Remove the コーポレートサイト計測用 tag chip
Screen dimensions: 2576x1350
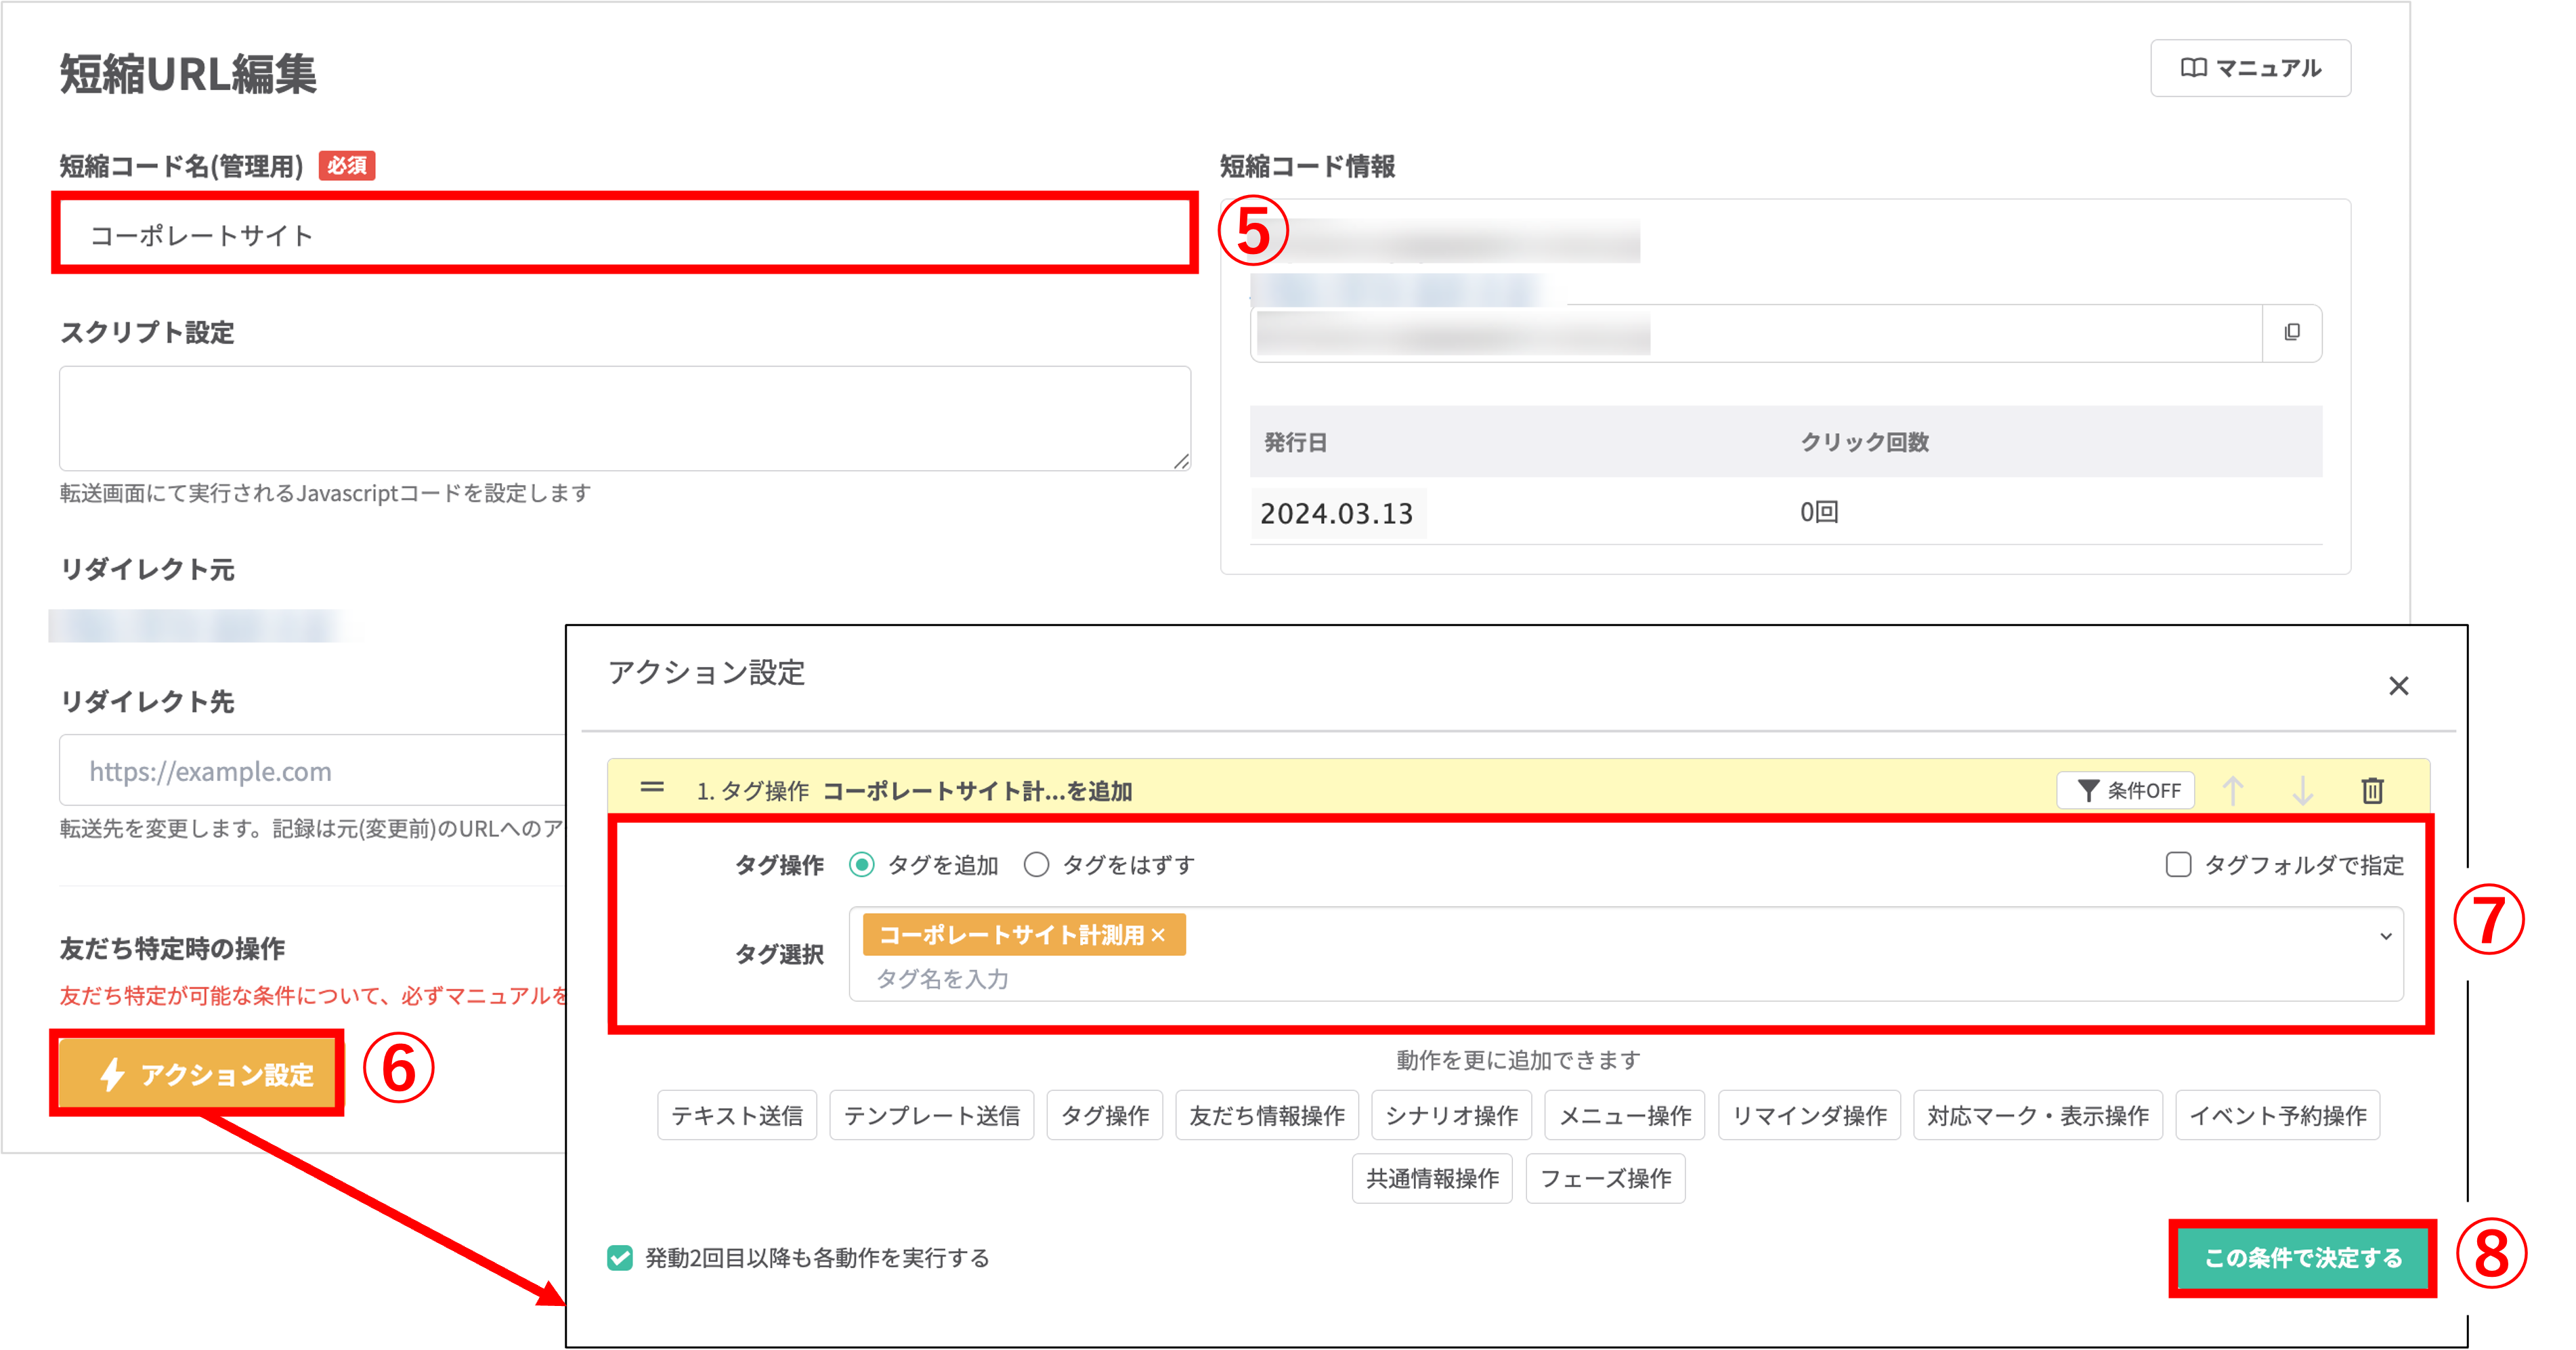pyautogui.click(x=1159, y=935)
